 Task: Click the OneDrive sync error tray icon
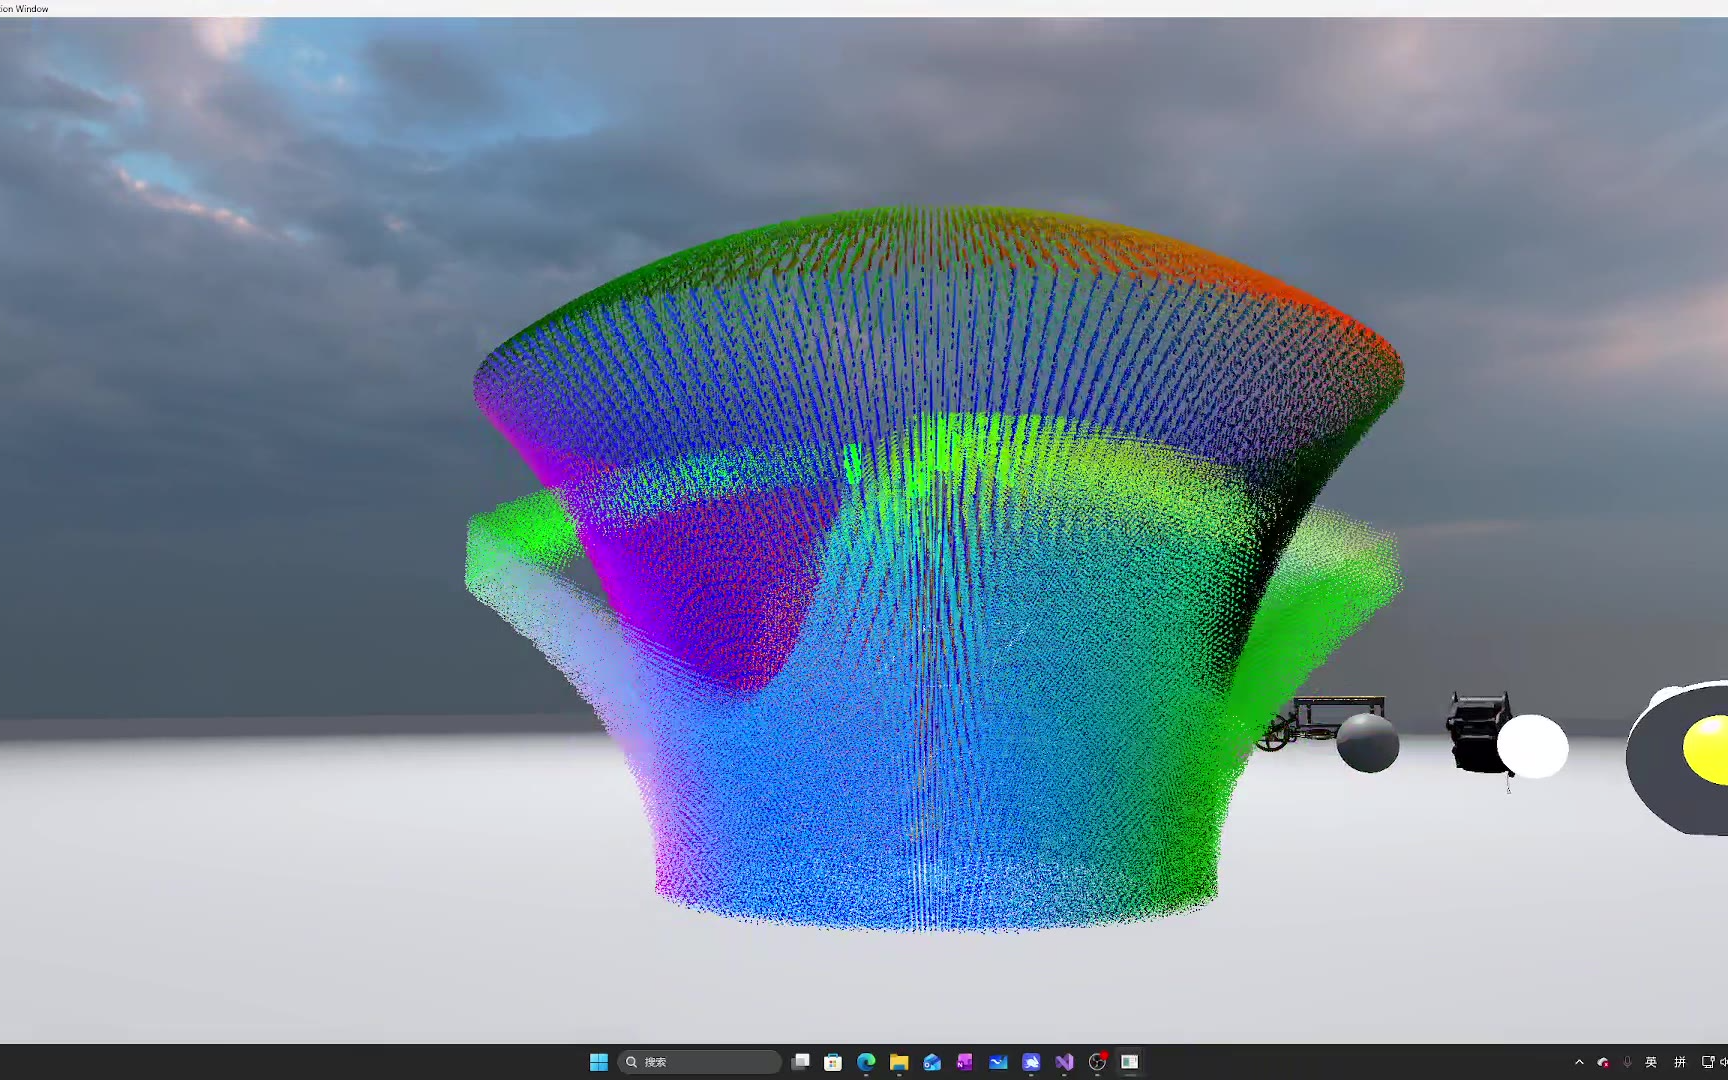click(1603, 1062)
